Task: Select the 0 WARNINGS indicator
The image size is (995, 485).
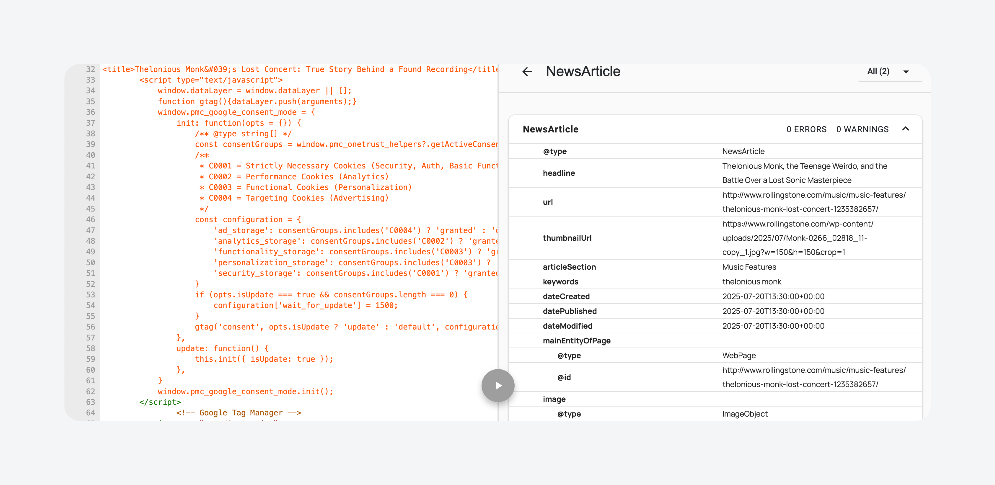Action: 862,129
